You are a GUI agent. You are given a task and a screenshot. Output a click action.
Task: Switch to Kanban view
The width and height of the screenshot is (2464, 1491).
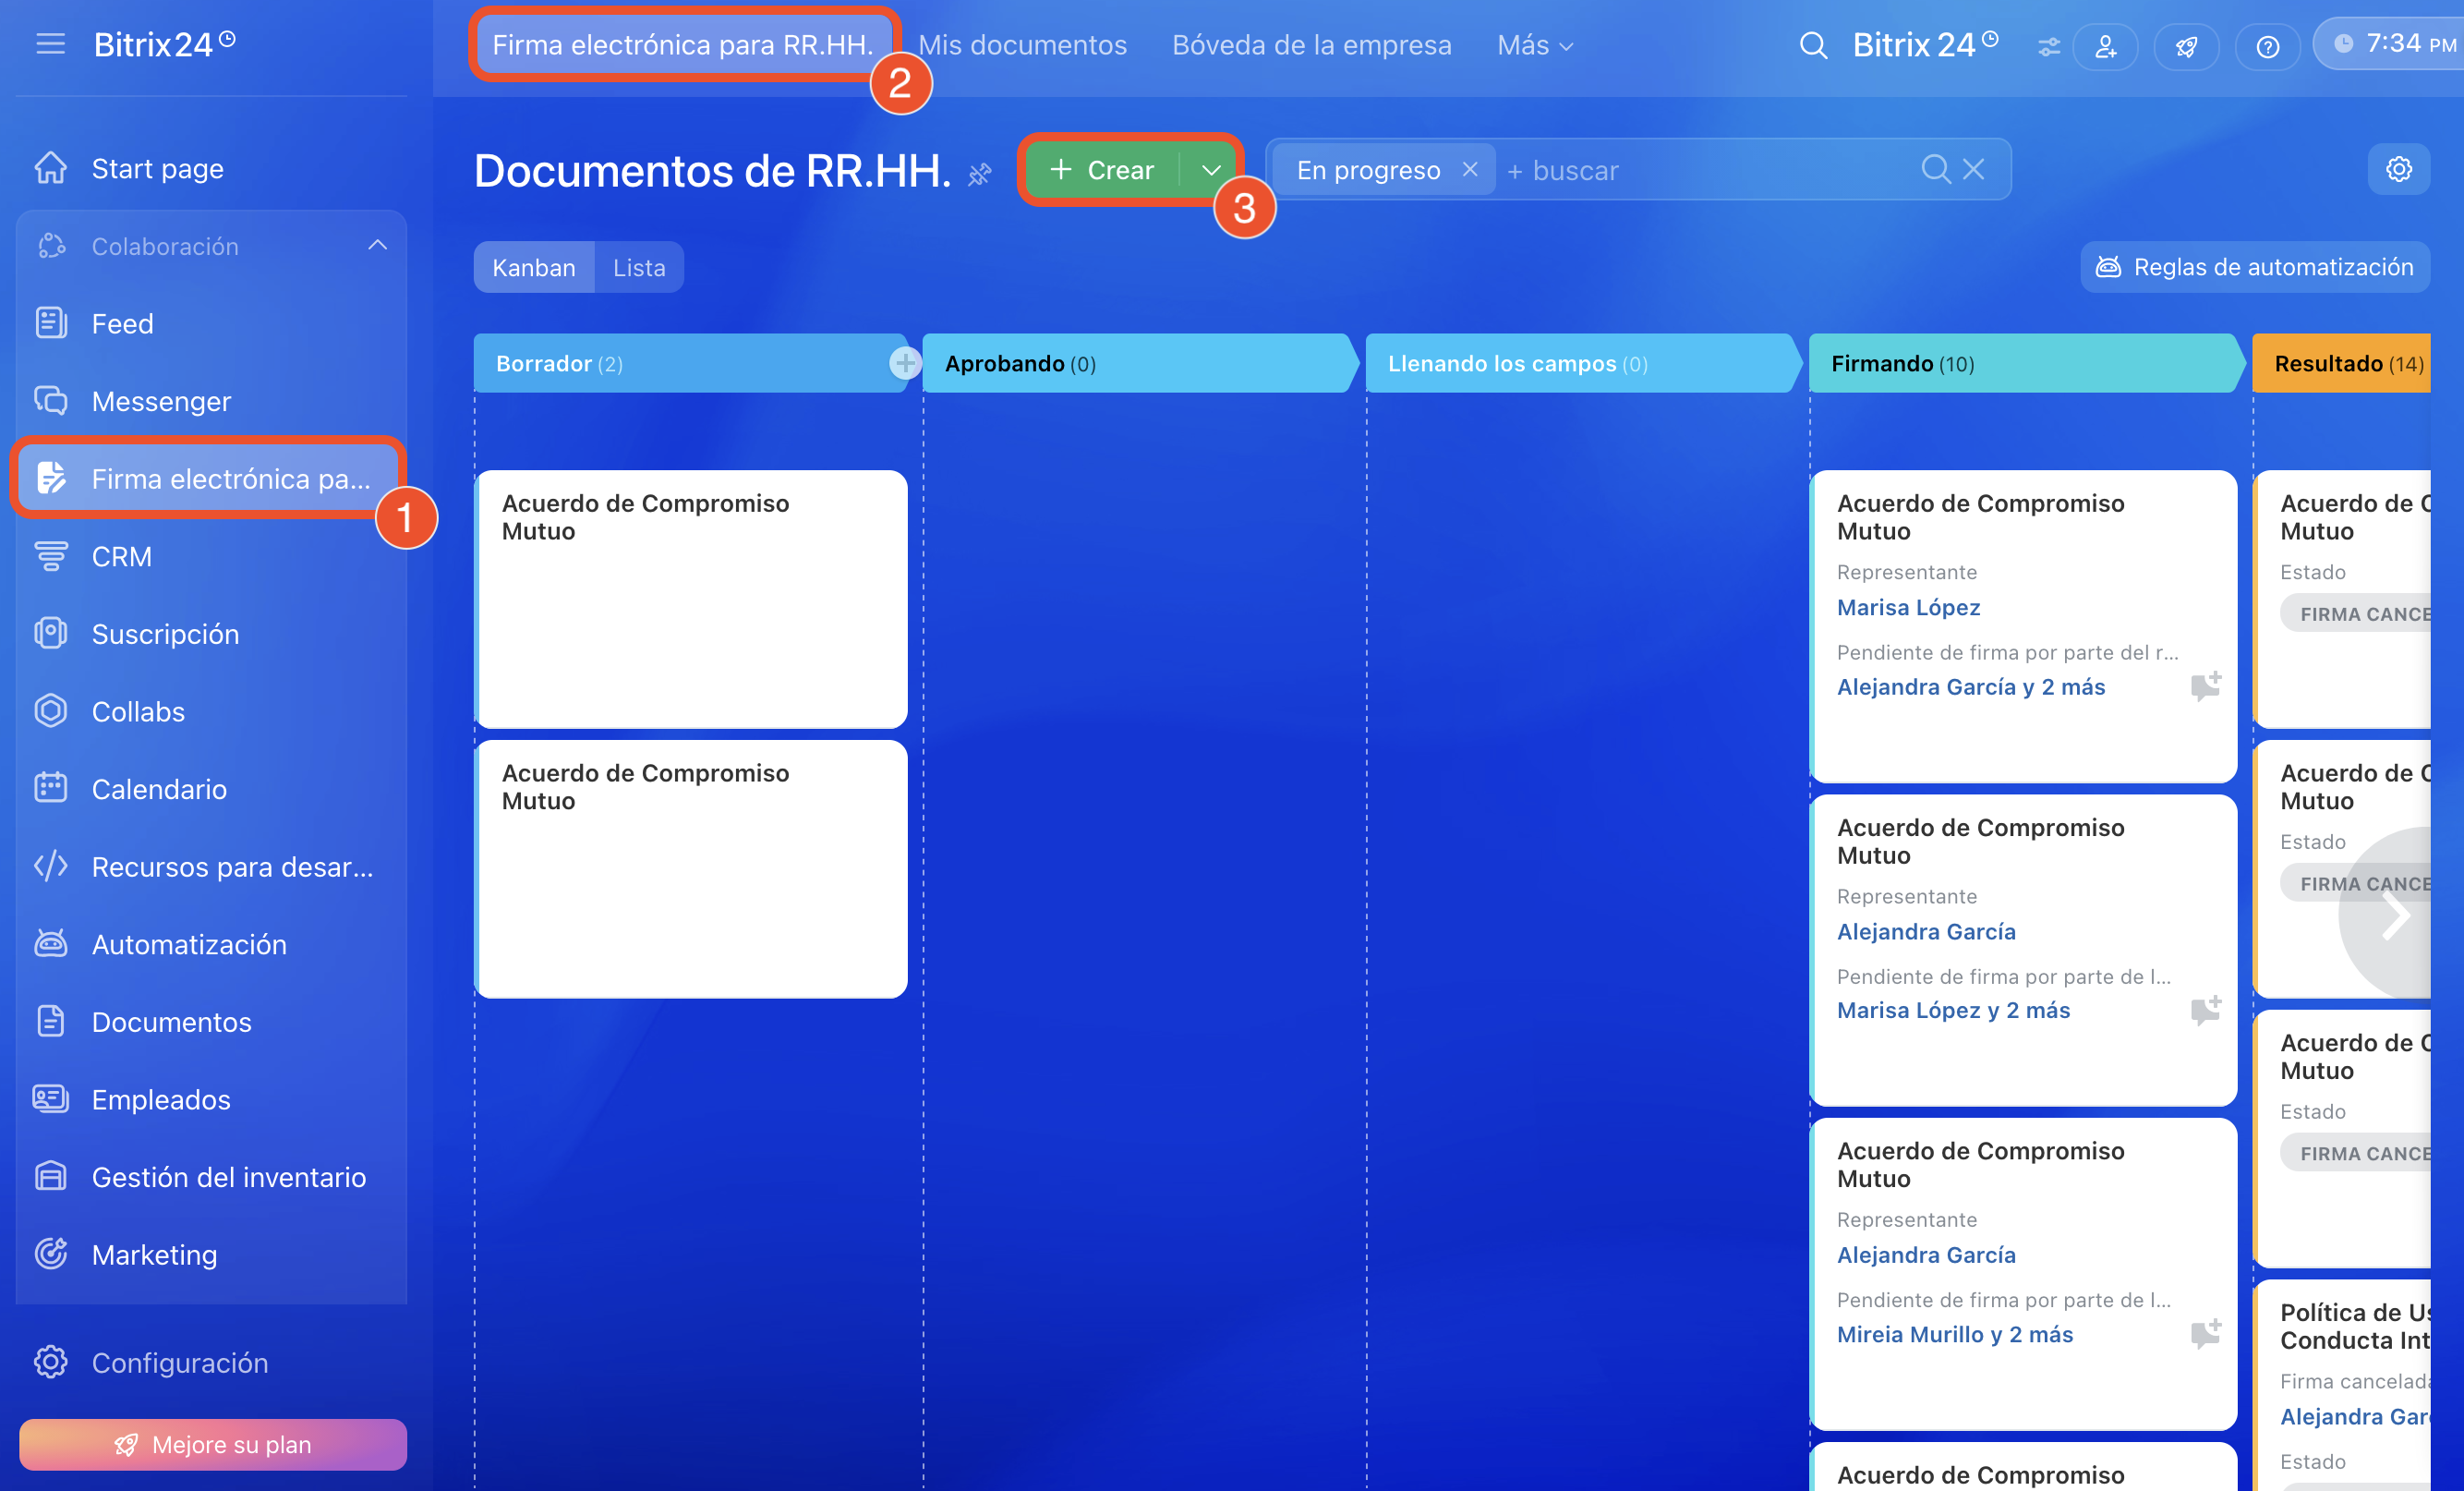click(x=533, y=268)
